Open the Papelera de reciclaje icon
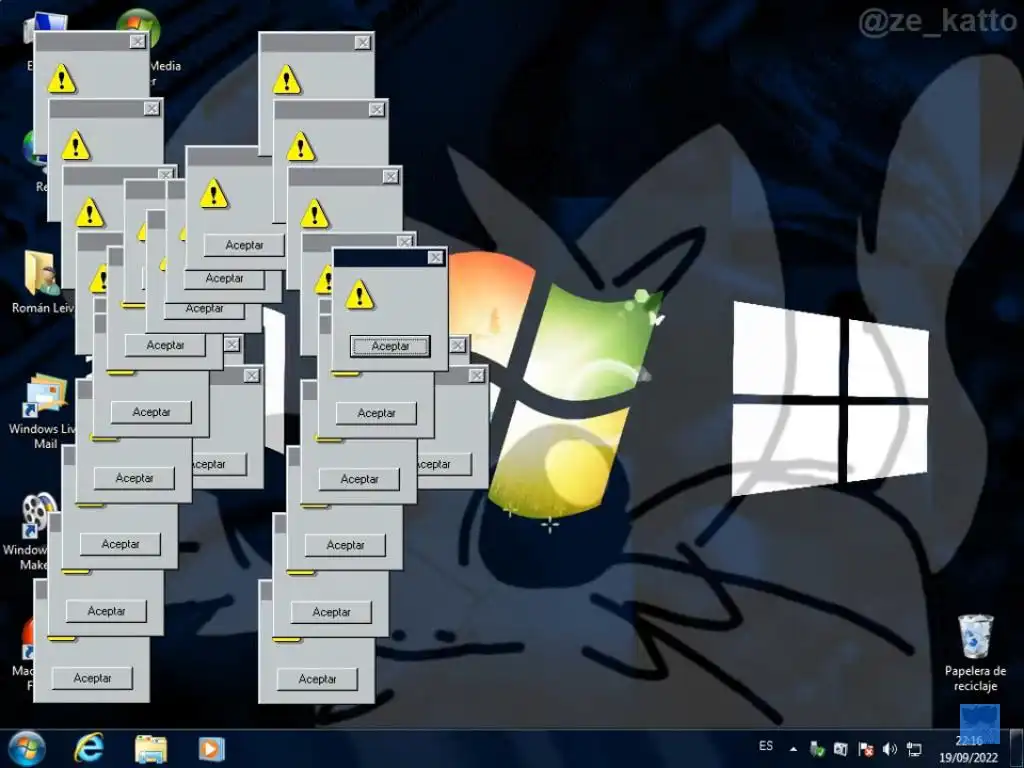The image size is (1024, 768). tap(975, 637)
